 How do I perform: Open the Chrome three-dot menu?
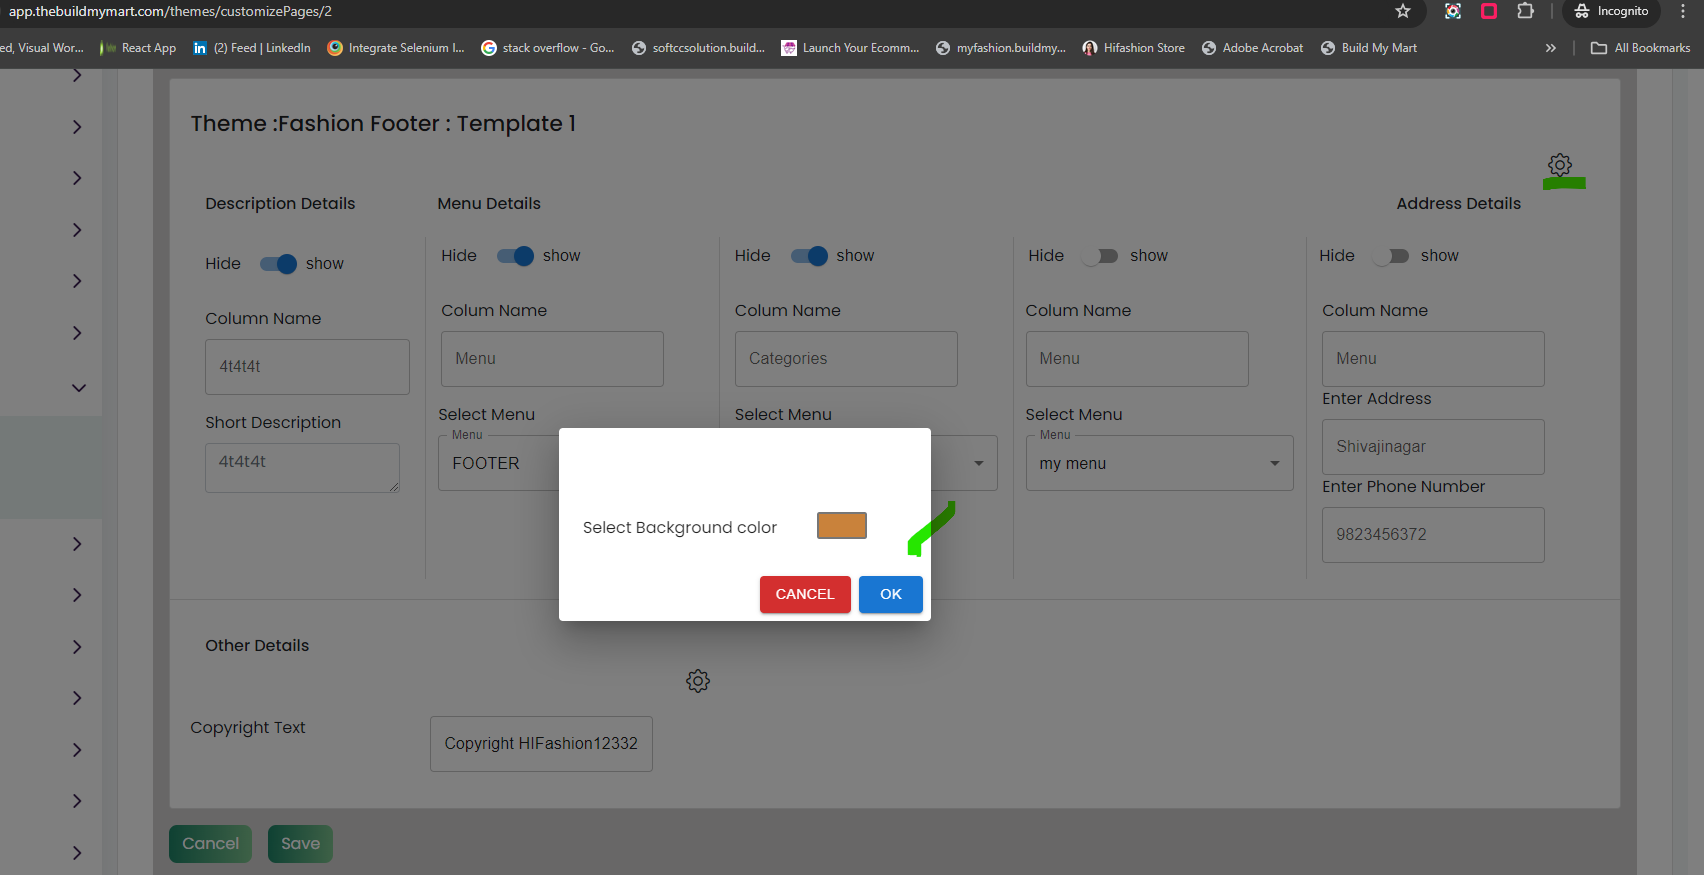(1683, 11)
